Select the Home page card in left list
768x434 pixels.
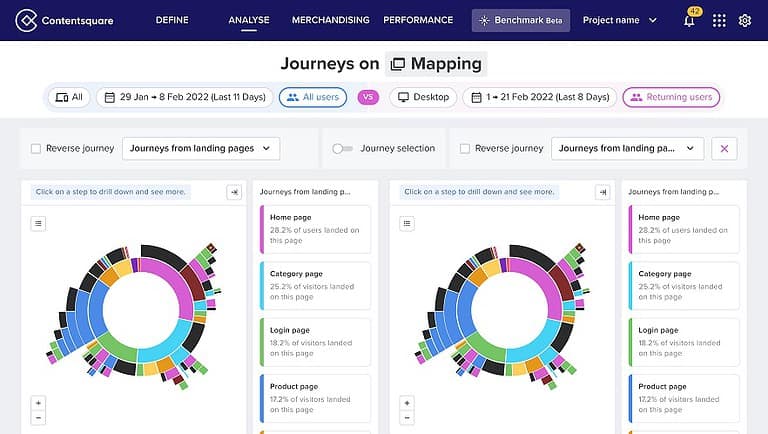coord(315,229)
